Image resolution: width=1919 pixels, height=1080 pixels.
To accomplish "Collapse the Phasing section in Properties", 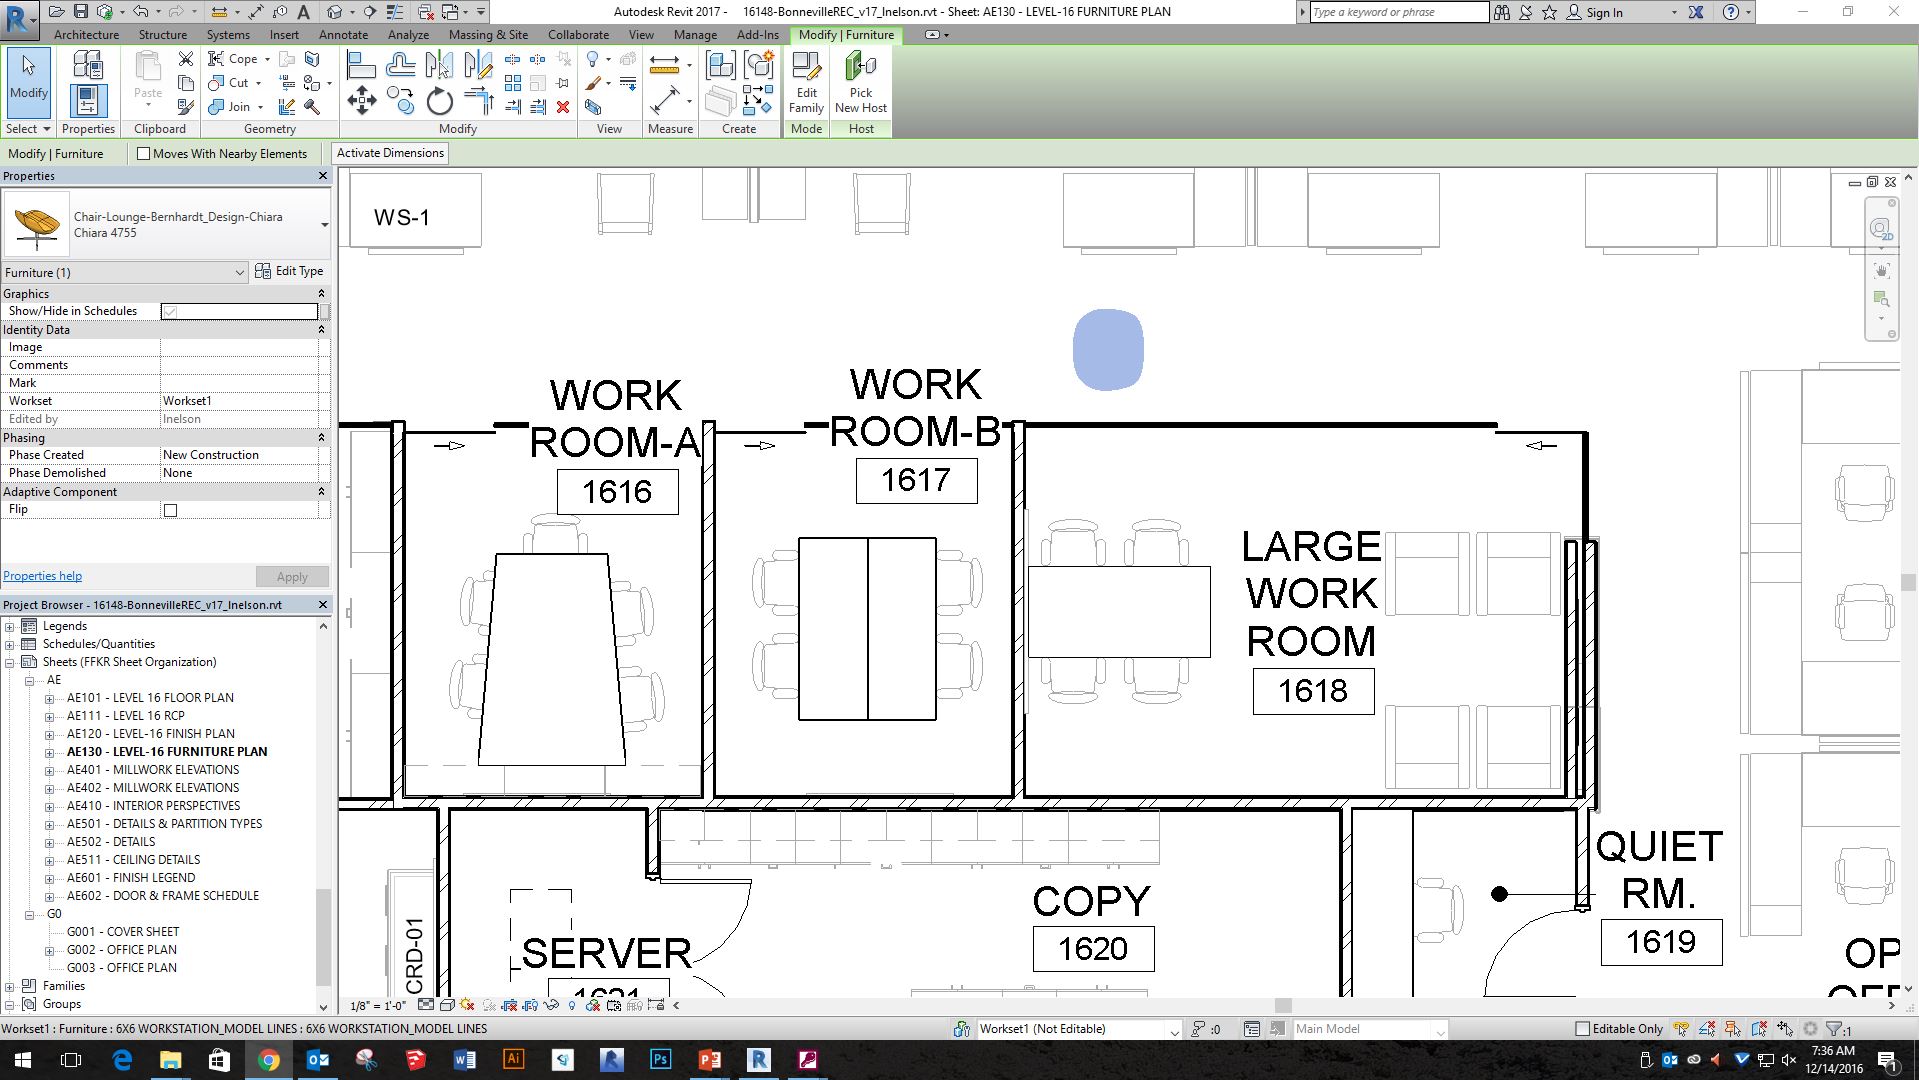I will pyautogui.click(x=321, y=437).
